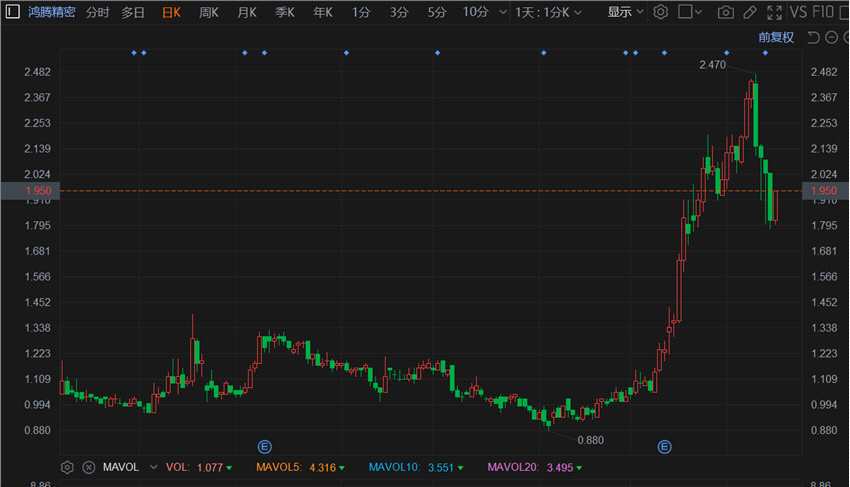Open MAVOL20 dropdown arrow
Viewport: 850px width, 487px height.
coord(579,468)
